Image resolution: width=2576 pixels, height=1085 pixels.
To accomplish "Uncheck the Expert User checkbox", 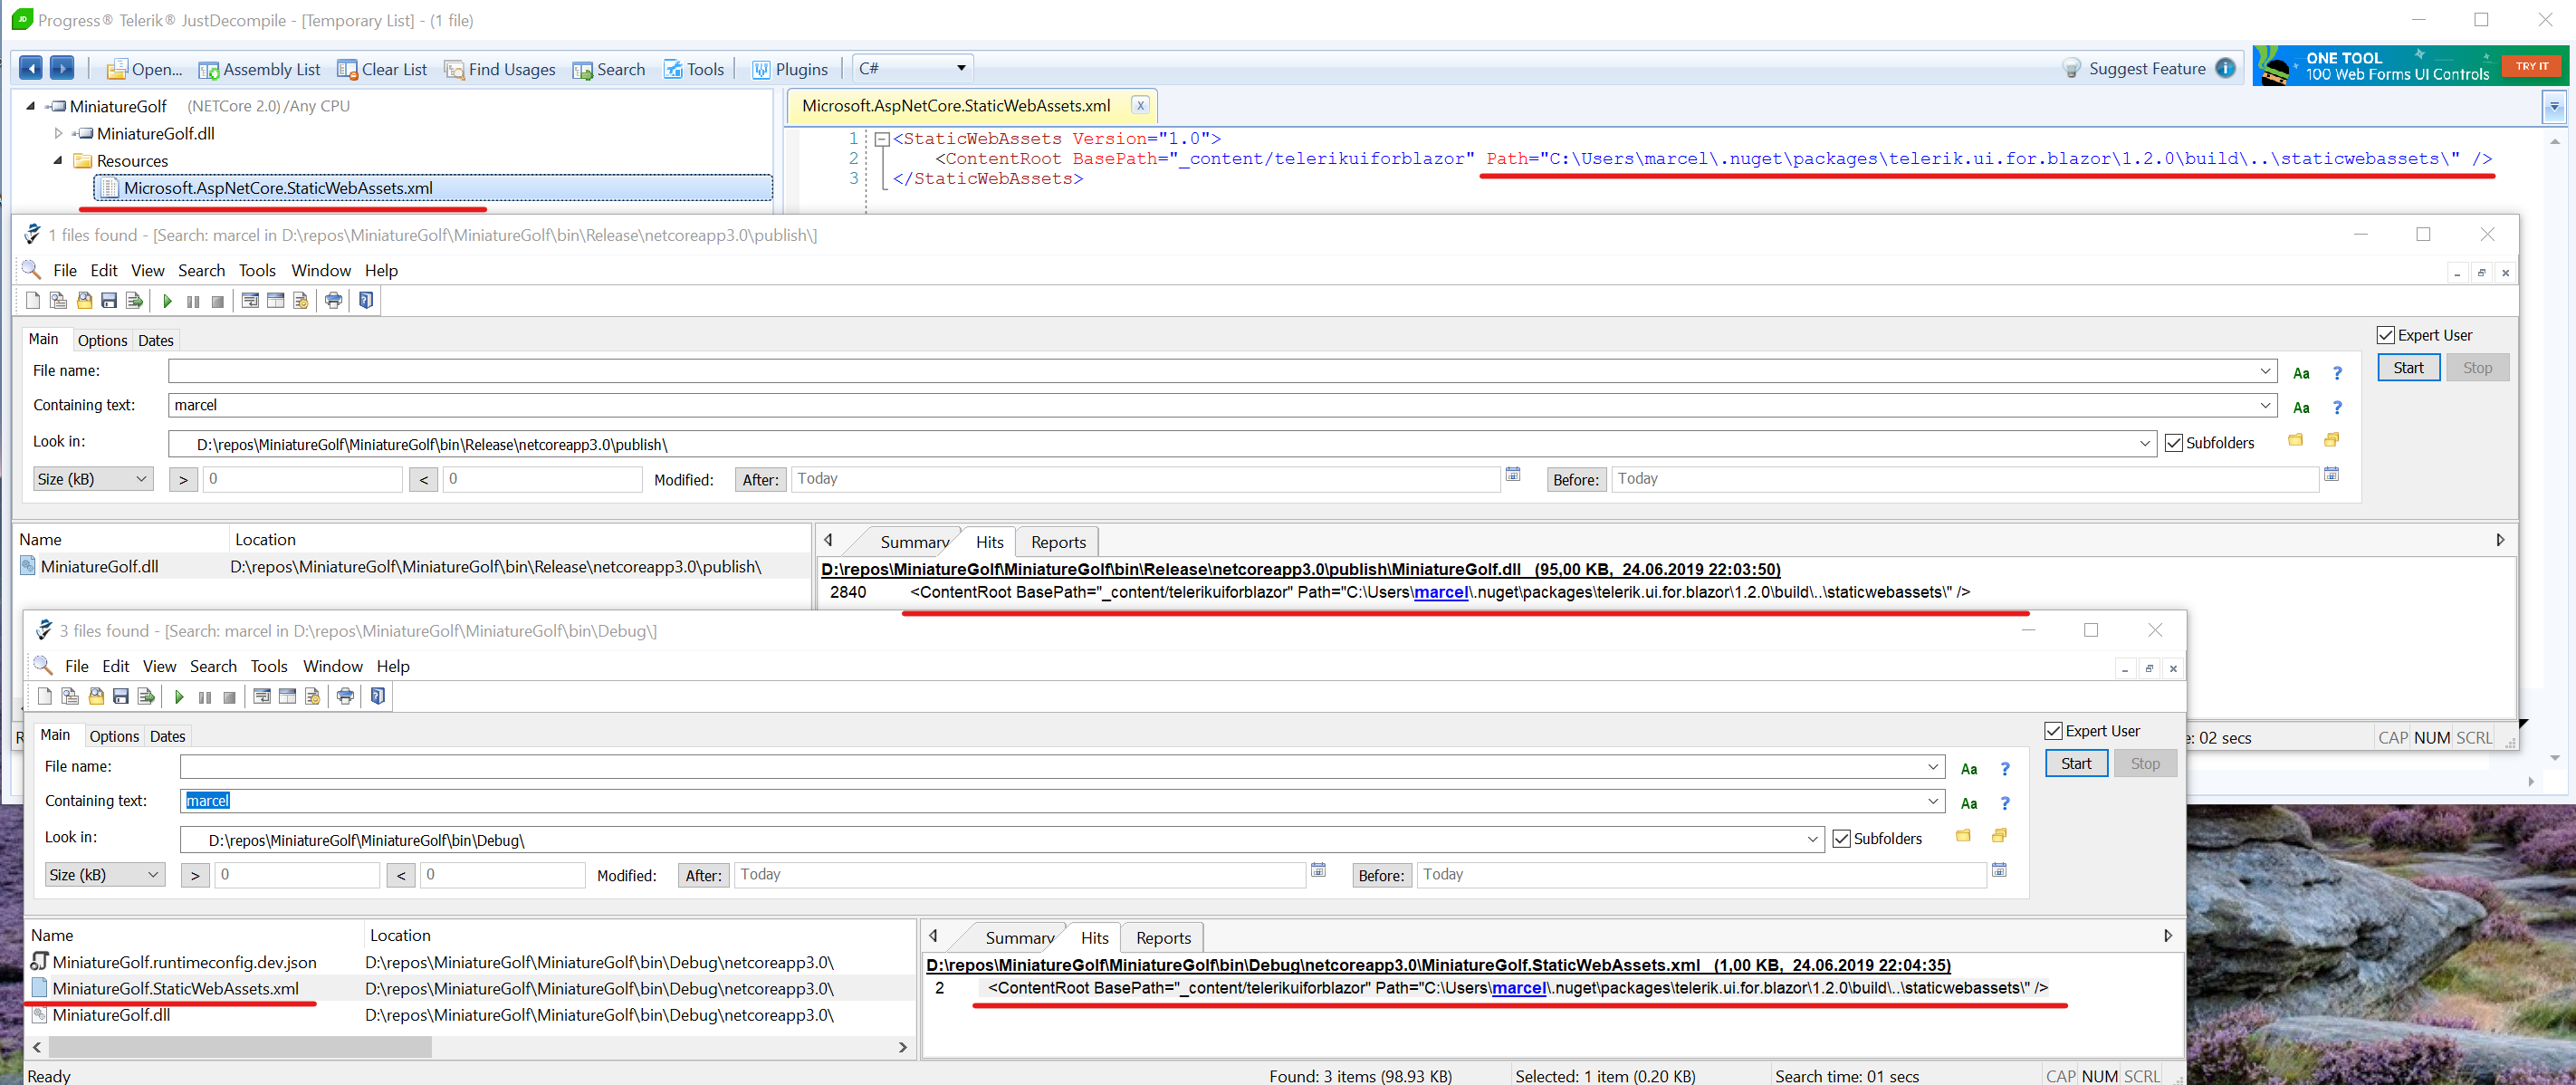I will pyautogui.click(x=2385, y=334).
